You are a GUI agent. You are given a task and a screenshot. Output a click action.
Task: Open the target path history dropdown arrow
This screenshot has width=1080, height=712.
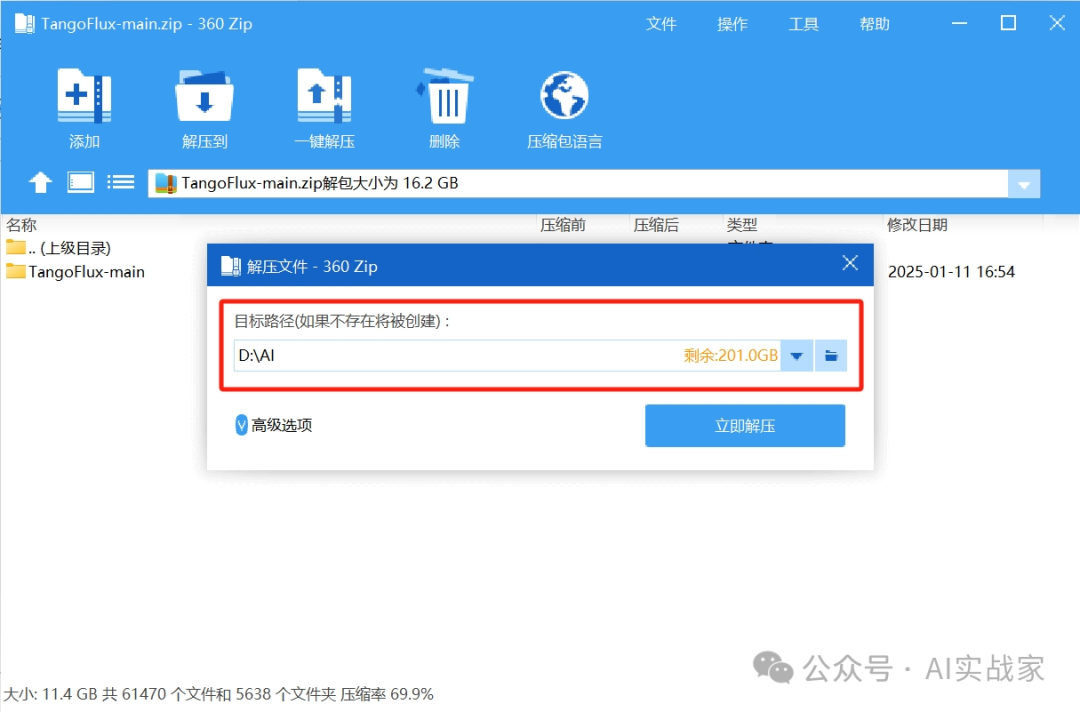[x=797, y=356]
